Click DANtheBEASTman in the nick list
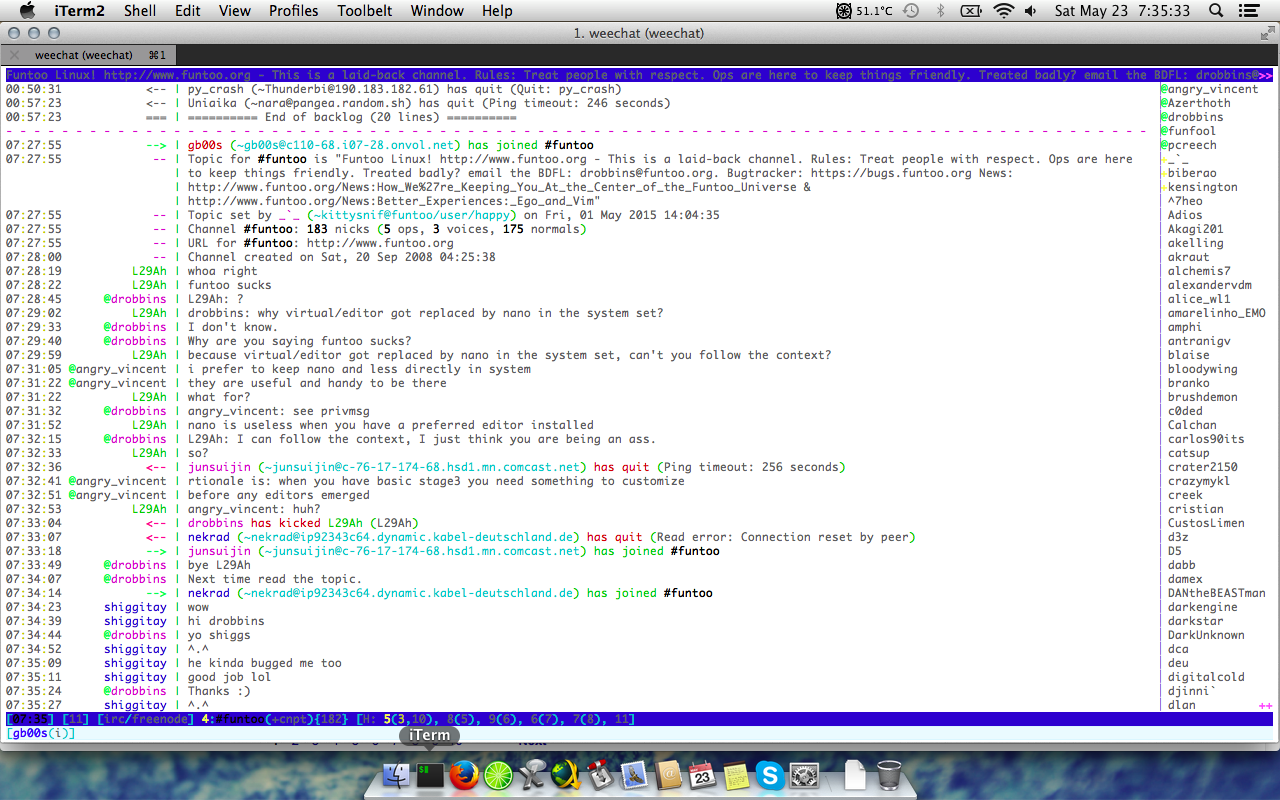This screenshot has height=800, width=1280. (x=1216, y=593)
